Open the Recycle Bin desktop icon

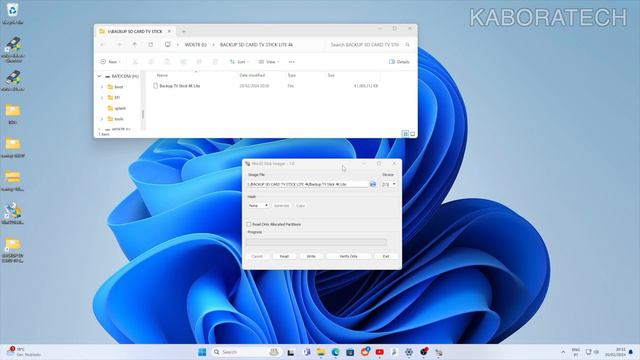pos(12,13)
